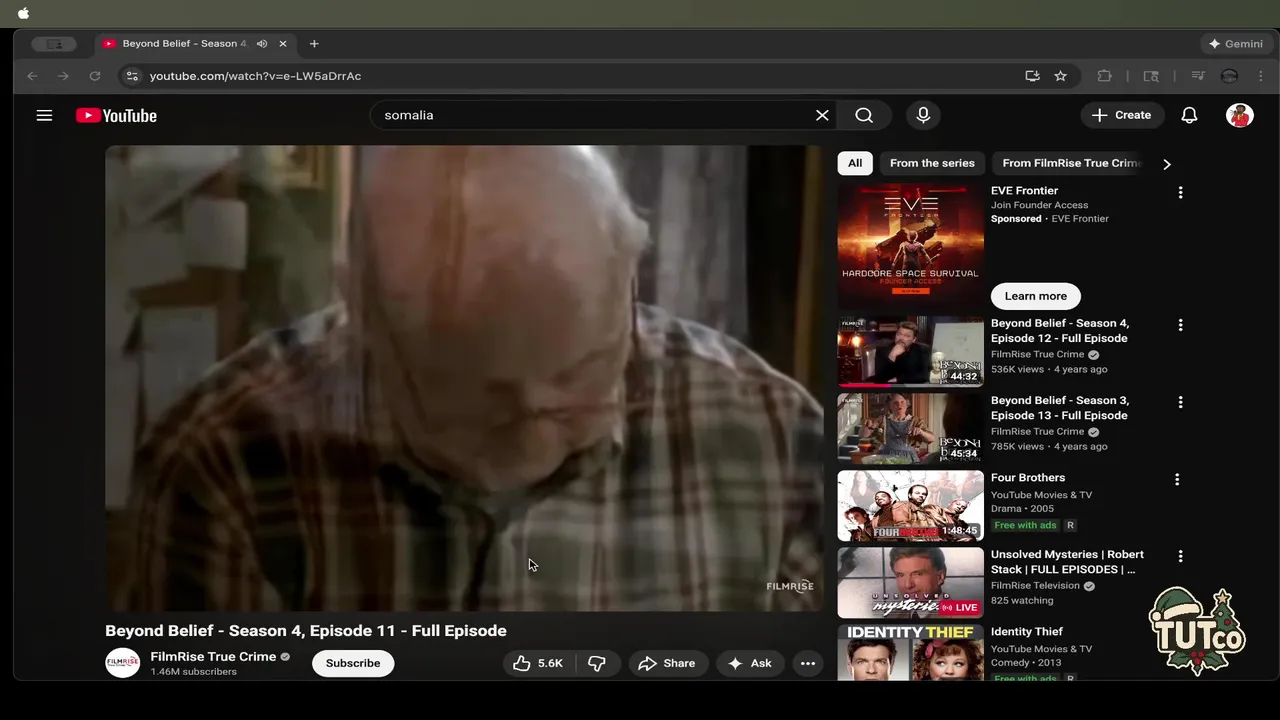Viewport: 1280px width, 720px height.
Task: Select the All filter chip
Action: point(855,163)
